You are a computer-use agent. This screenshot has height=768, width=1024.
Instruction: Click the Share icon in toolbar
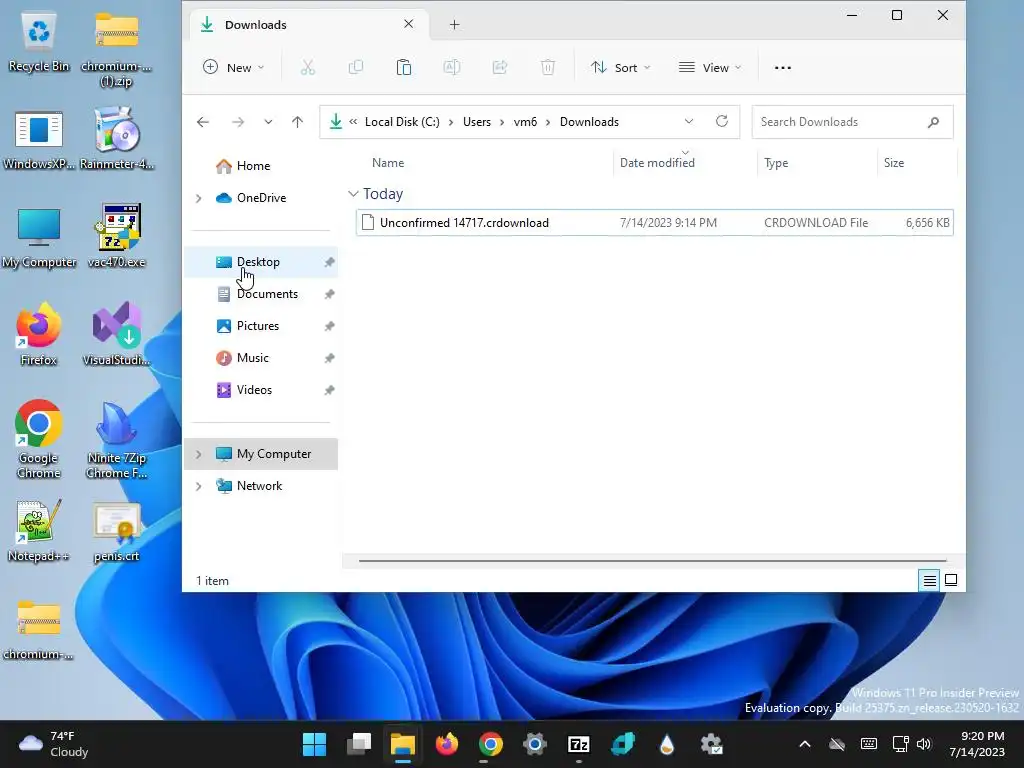500,67
